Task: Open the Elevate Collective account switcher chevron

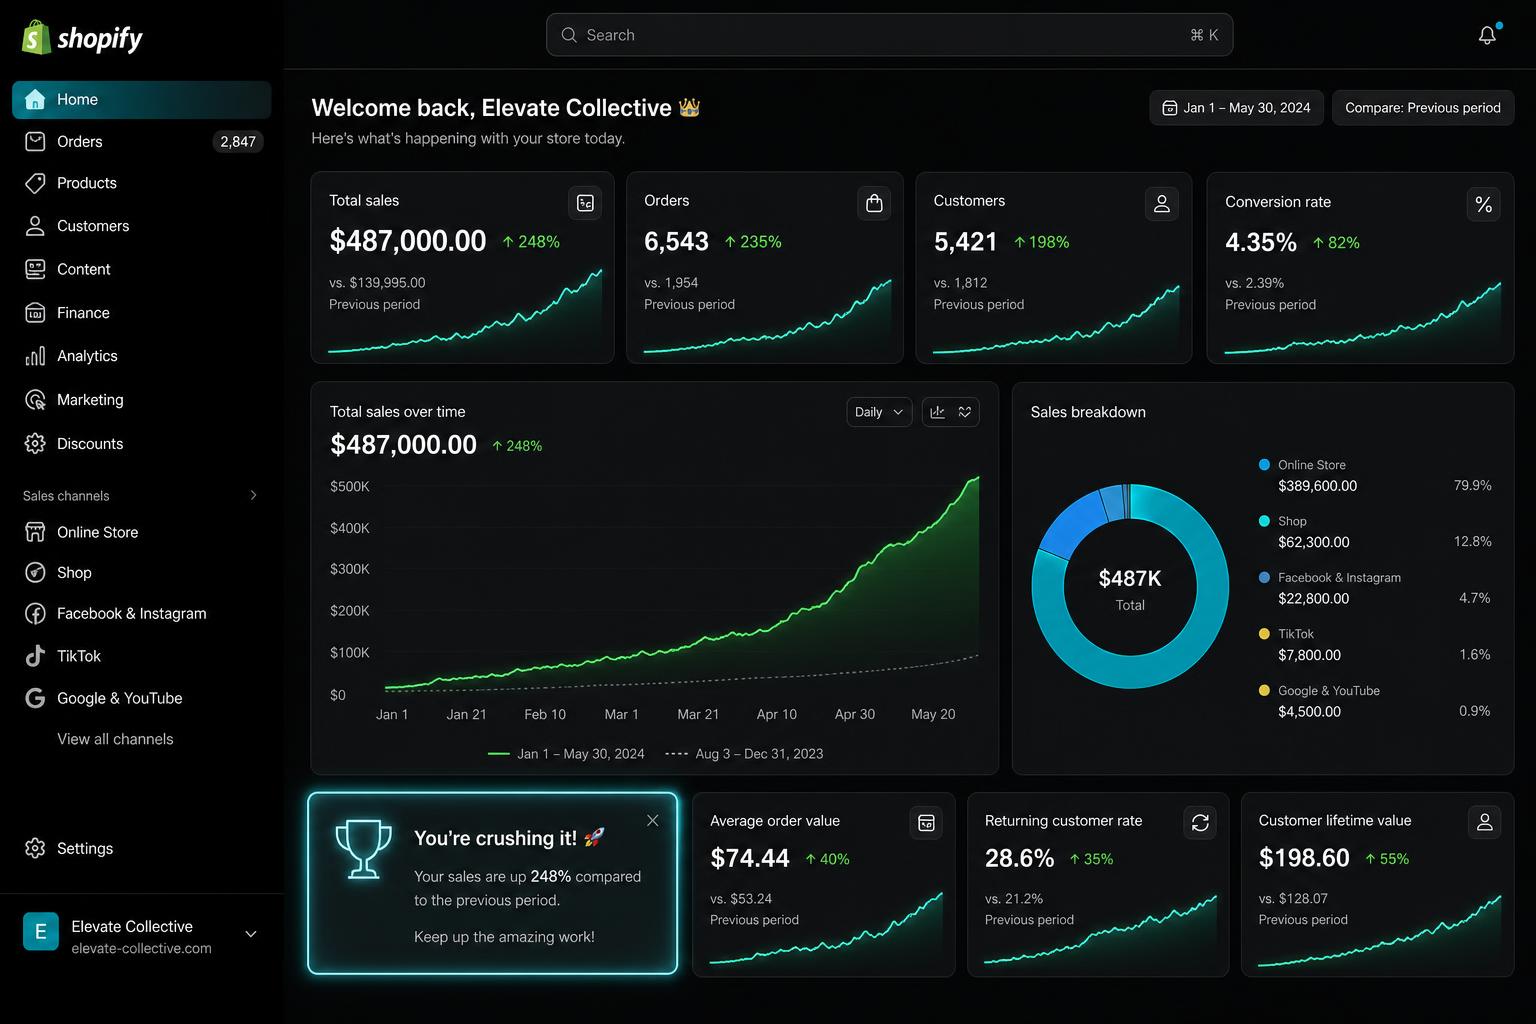Action: pos(251,934)
